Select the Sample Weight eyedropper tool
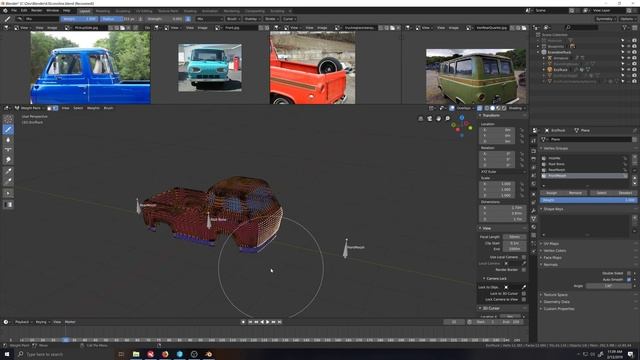 [x=8, y=171]
